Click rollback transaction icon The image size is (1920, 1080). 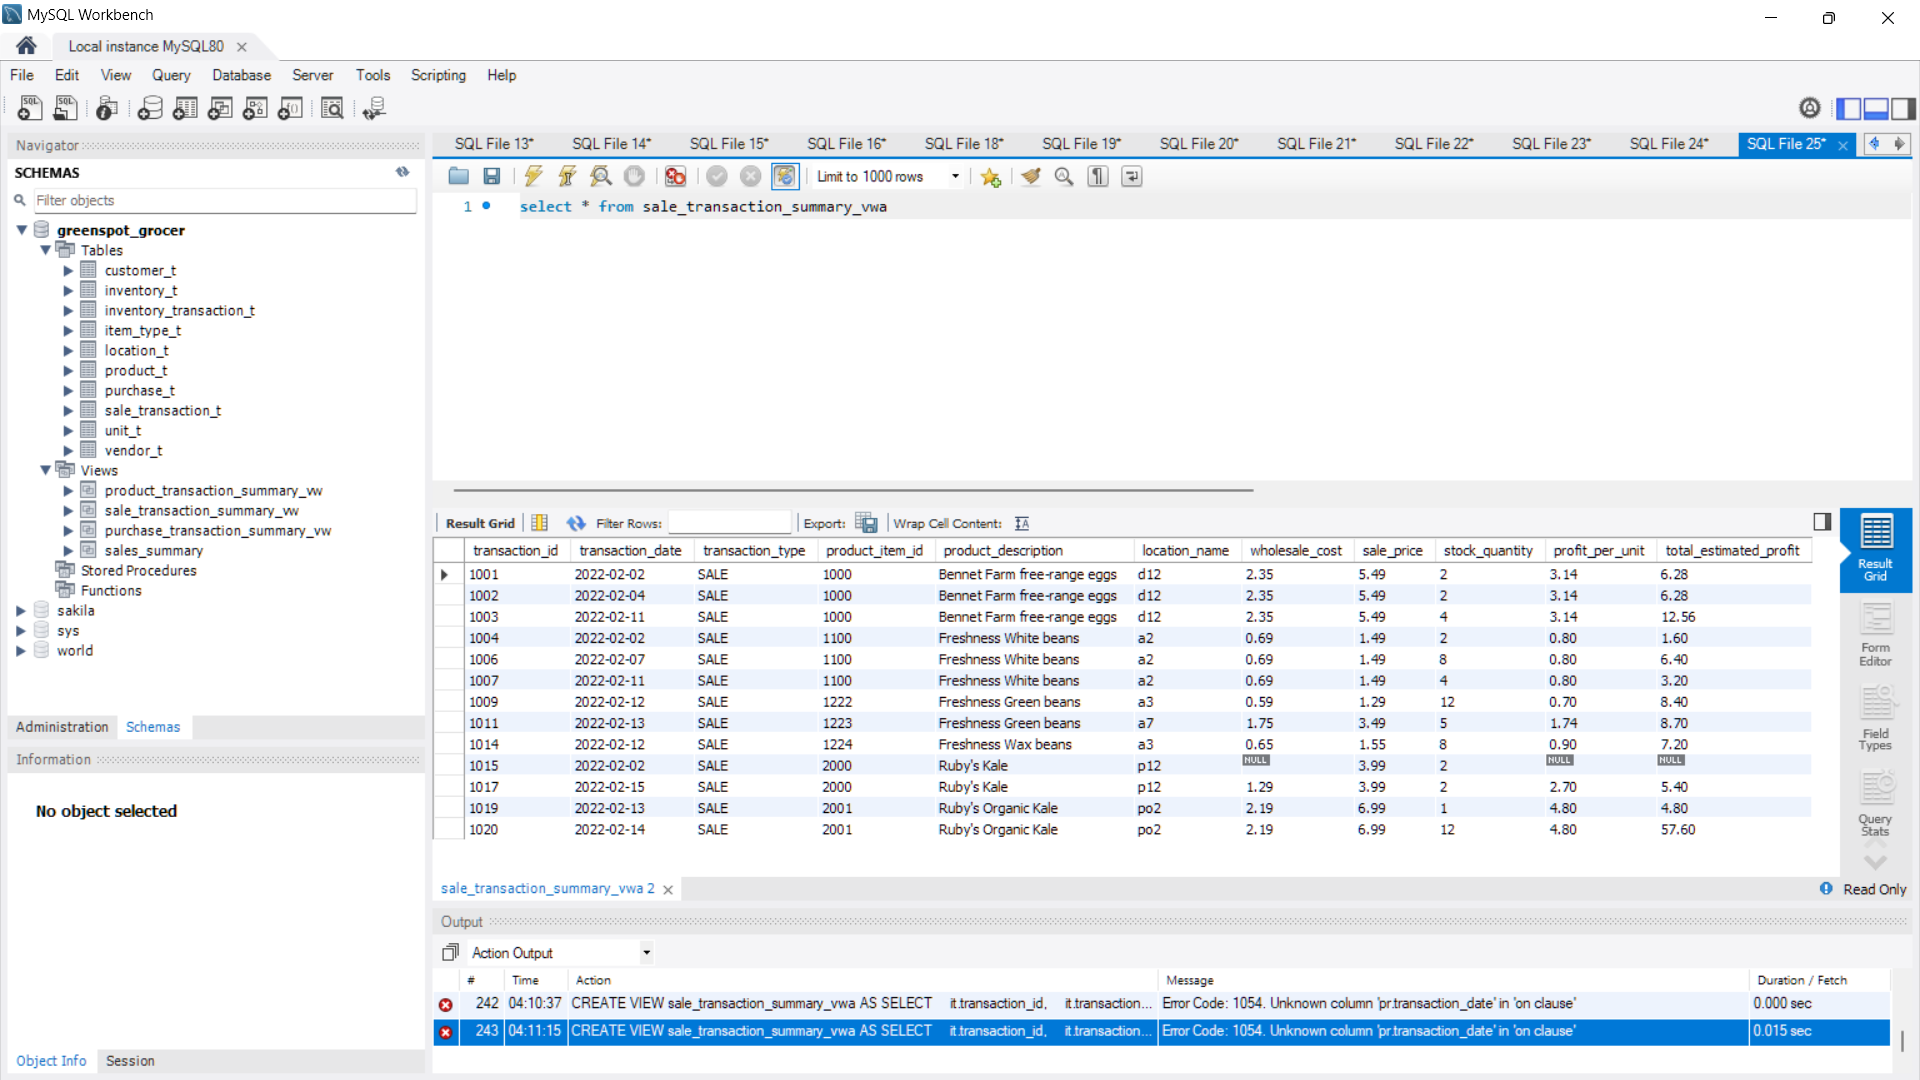(750, 176)
